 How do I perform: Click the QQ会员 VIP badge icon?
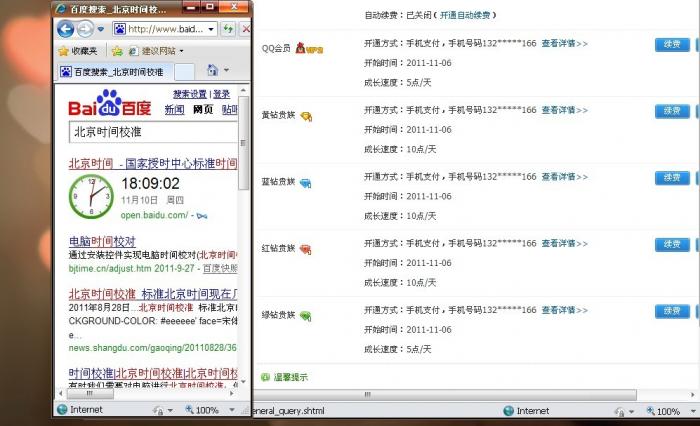[x=309, y=48]
